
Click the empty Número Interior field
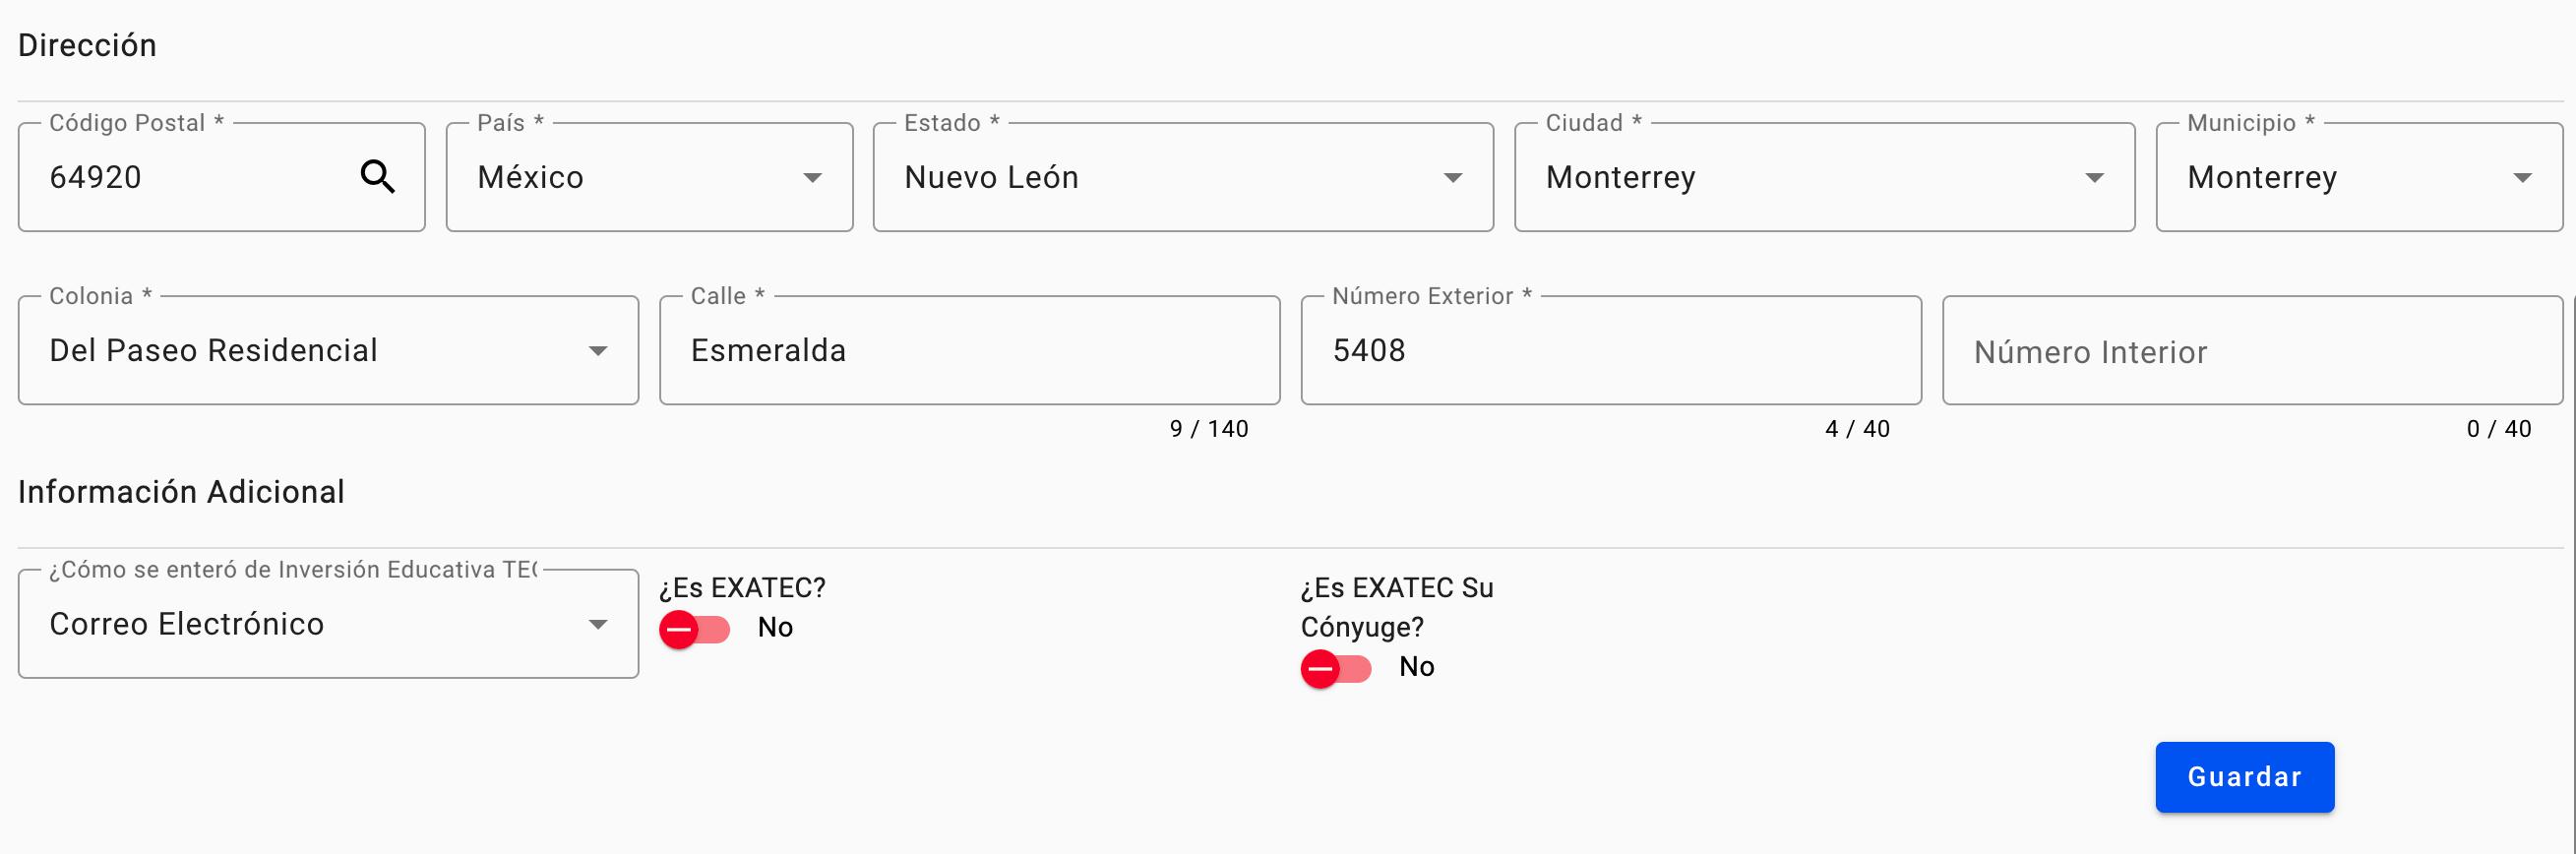pos(2250,352)
